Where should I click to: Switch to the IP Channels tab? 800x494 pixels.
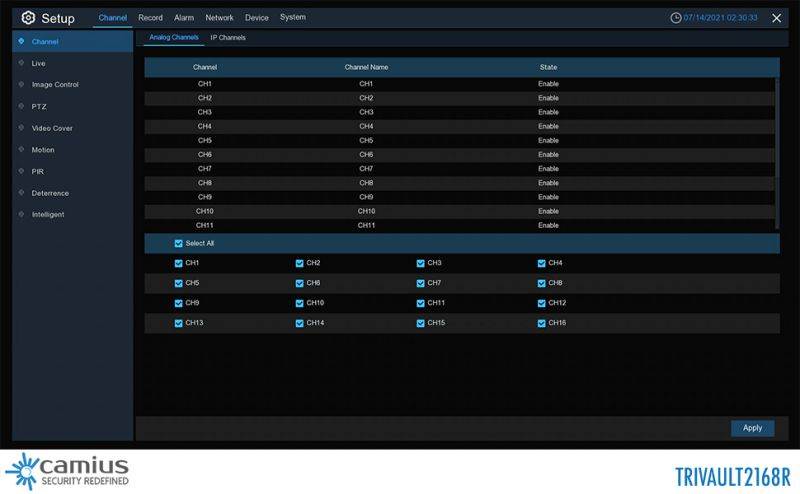coord(228,38)
